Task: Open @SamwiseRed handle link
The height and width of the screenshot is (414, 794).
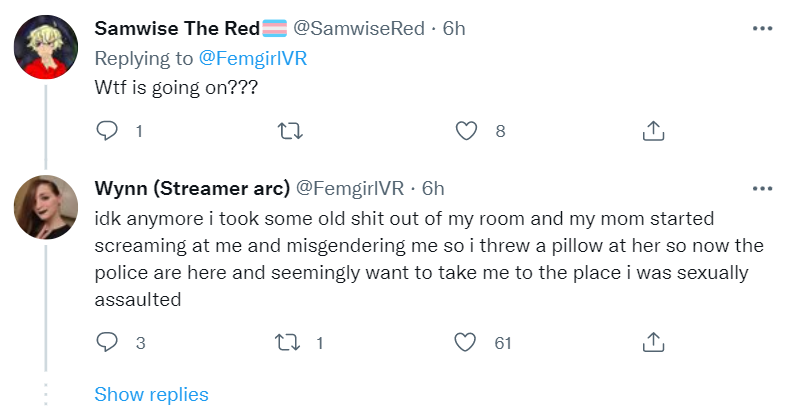Action: click(359, 28)
